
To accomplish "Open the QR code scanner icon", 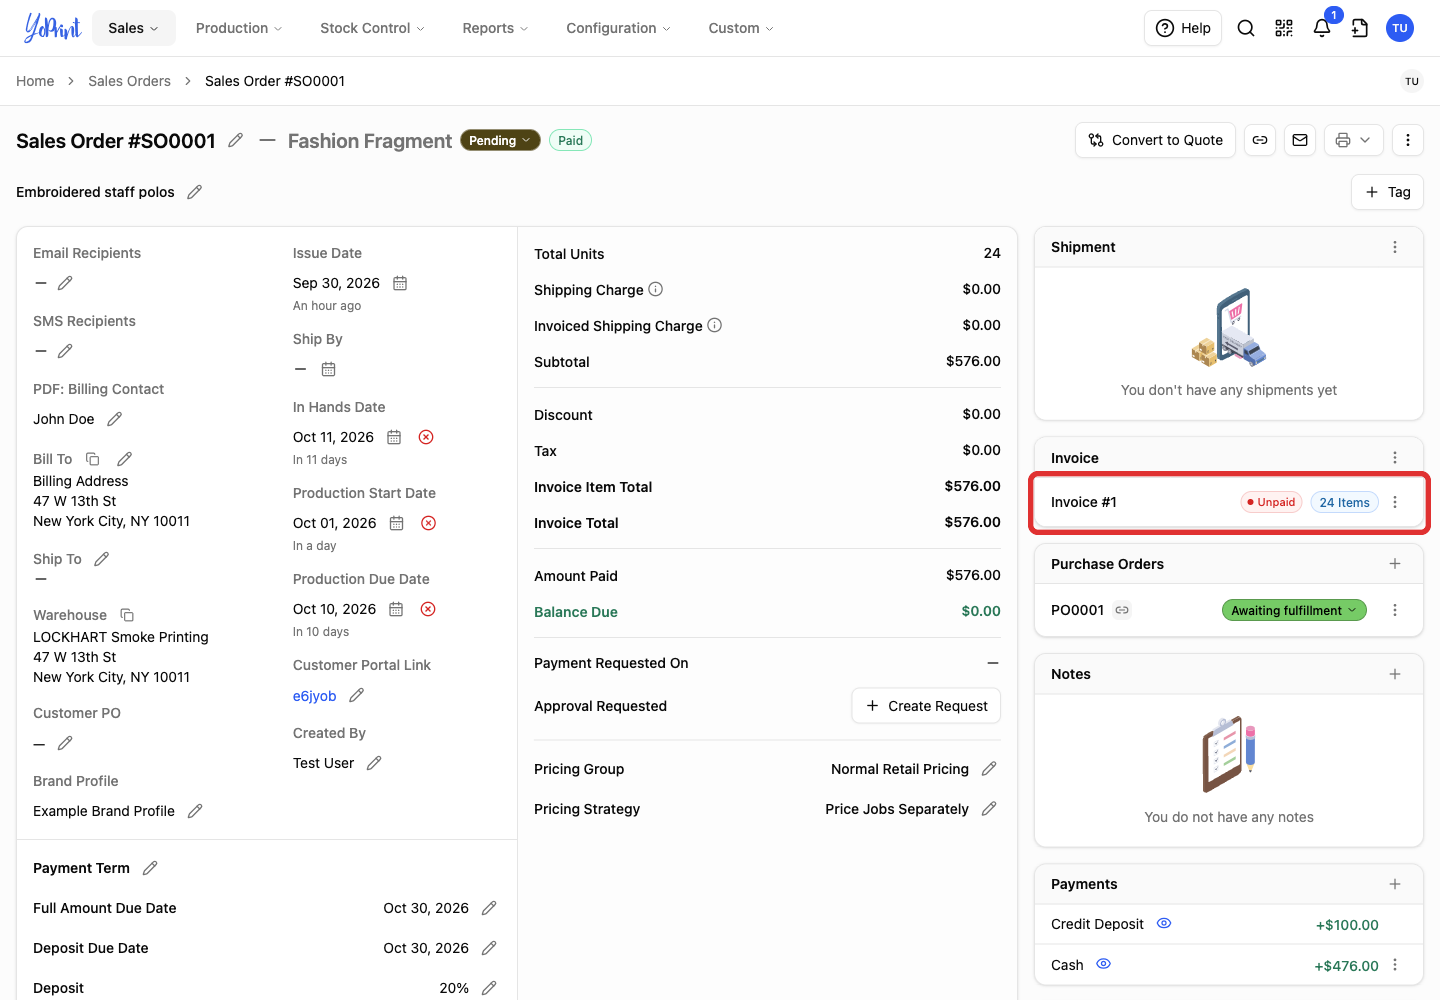I will 1284,28.
